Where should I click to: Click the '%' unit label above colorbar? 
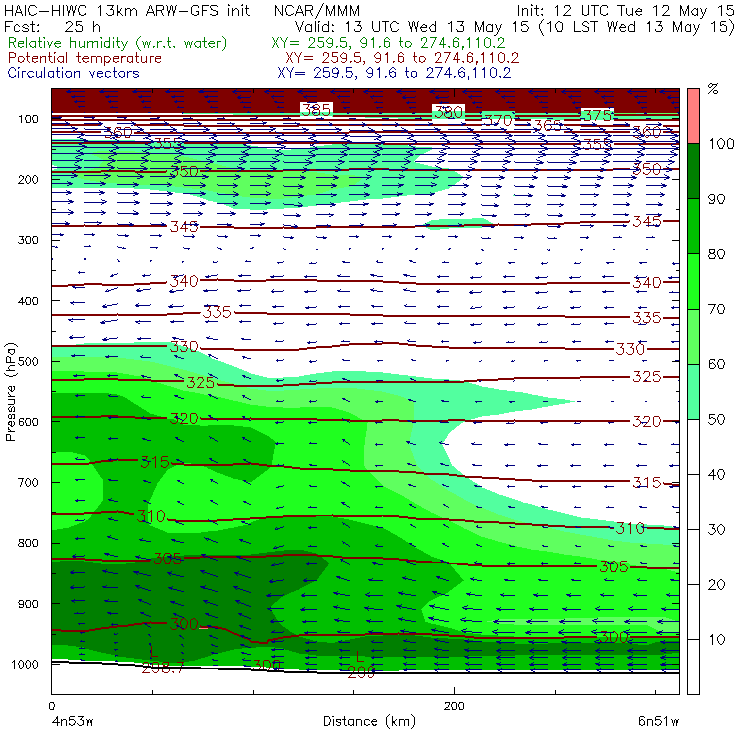pos(713,89)
